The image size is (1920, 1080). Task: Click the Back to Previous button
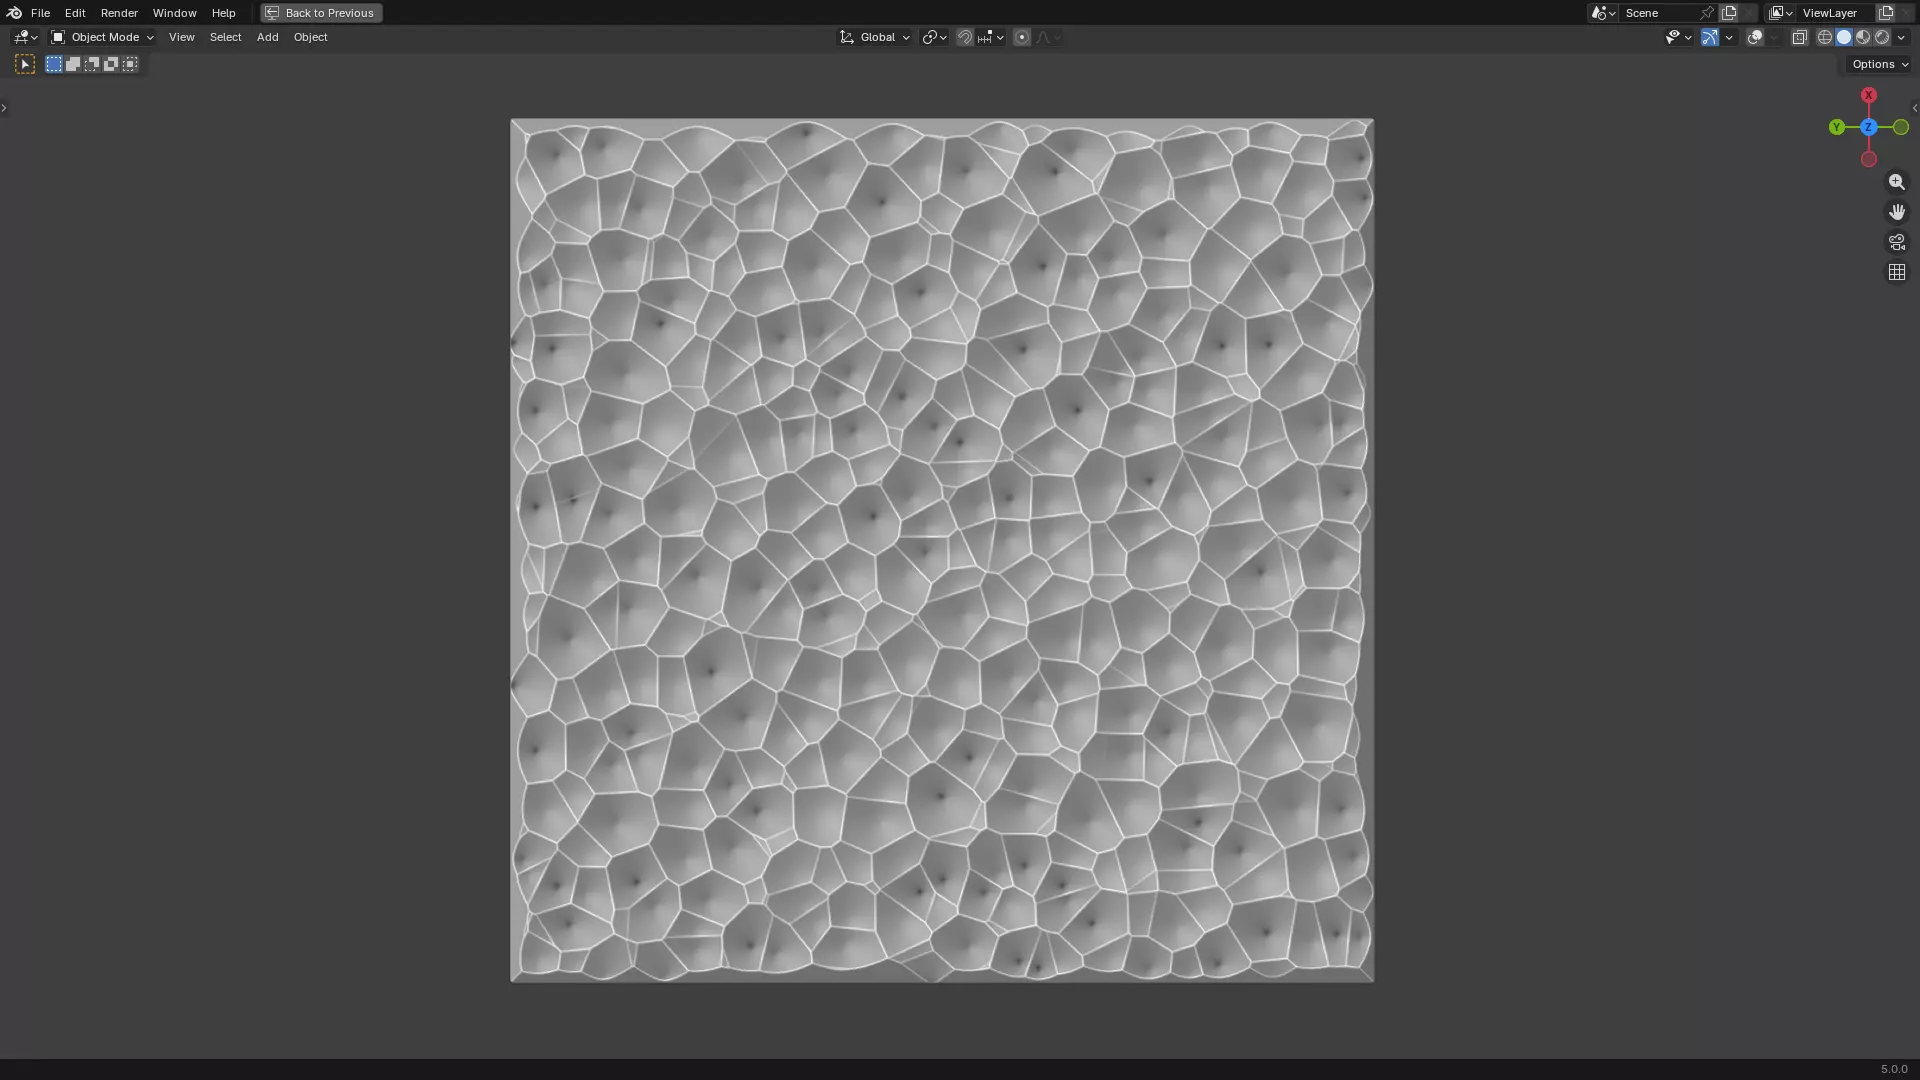click(x=321, y=13)
